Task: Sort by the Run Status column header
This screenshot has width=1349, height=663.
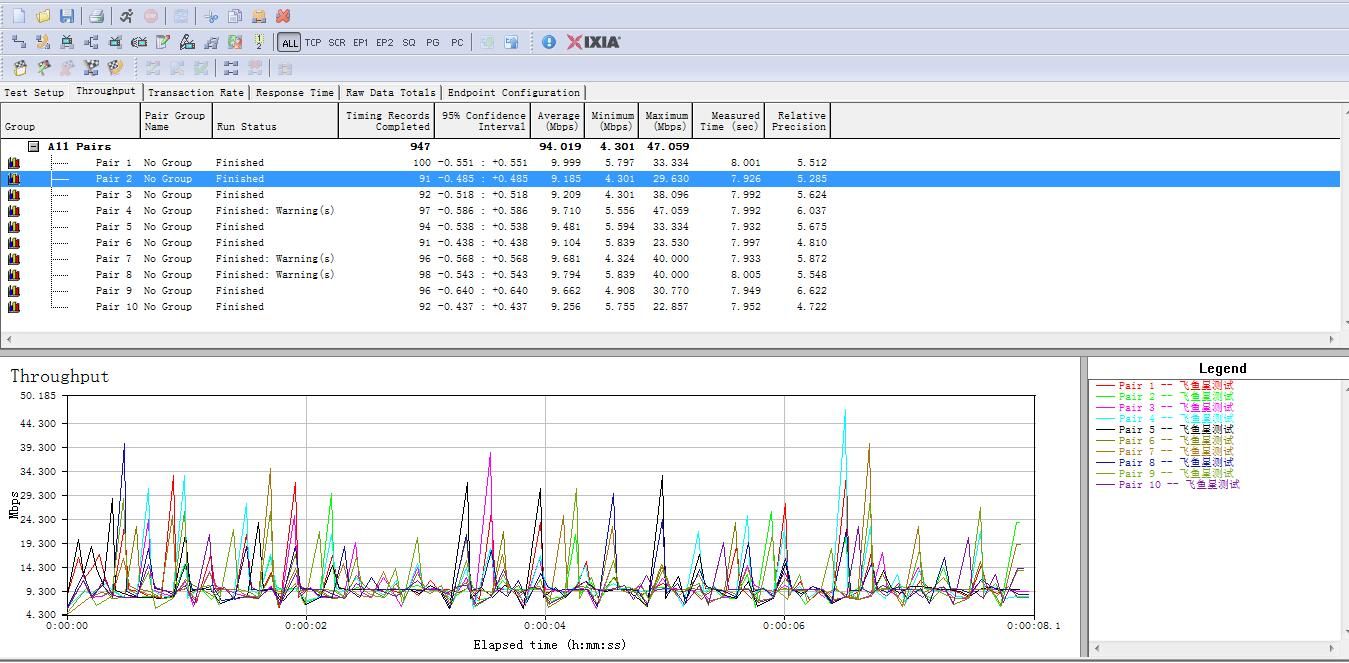Action: (x=276, y=121)
